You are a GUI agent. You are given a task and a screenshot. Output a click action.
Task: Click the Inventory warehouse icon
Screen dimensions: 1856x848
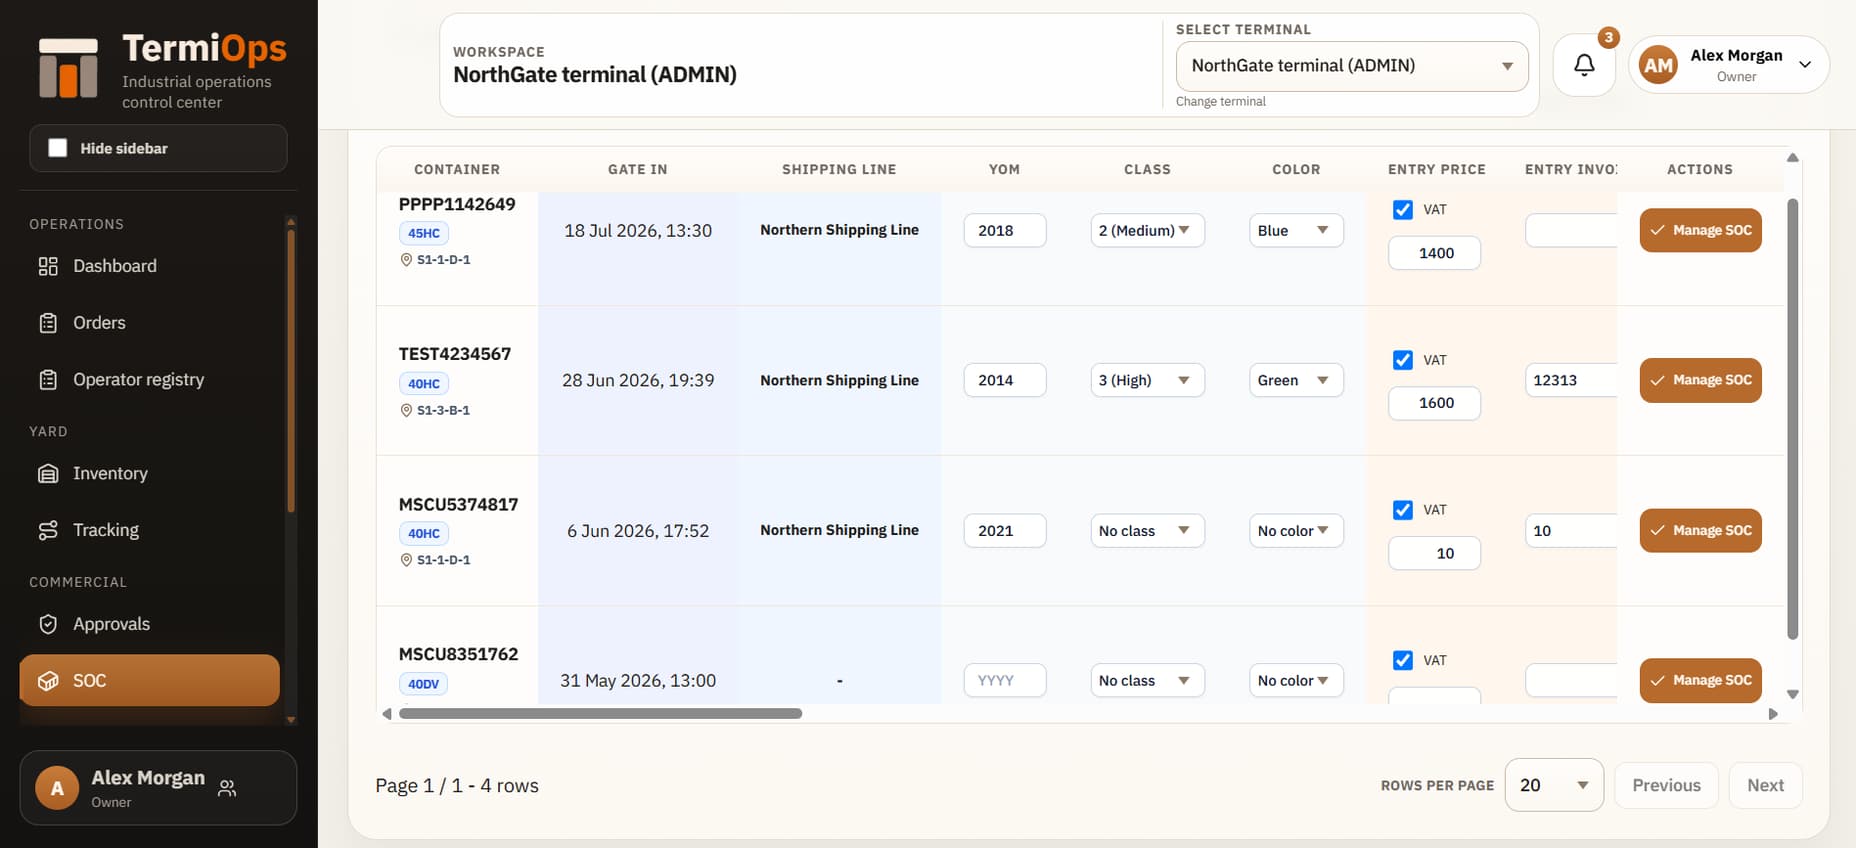point(48,474)
